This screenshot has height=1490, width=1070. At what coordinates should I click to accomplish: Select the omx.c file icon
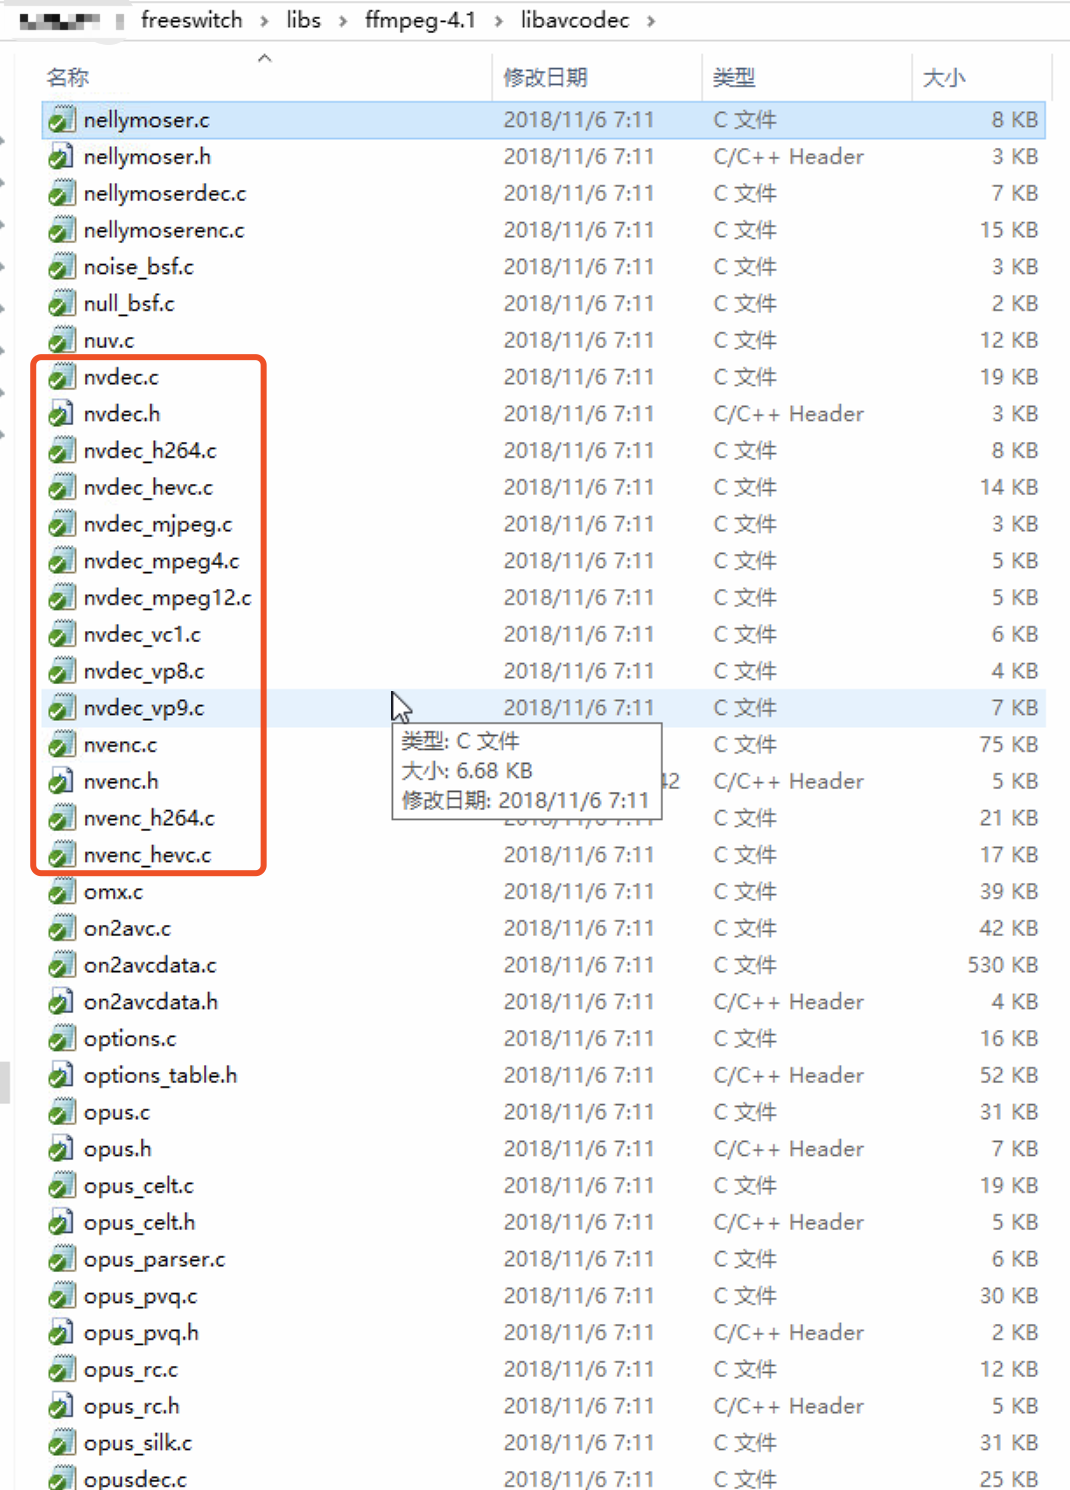[60, 891]
